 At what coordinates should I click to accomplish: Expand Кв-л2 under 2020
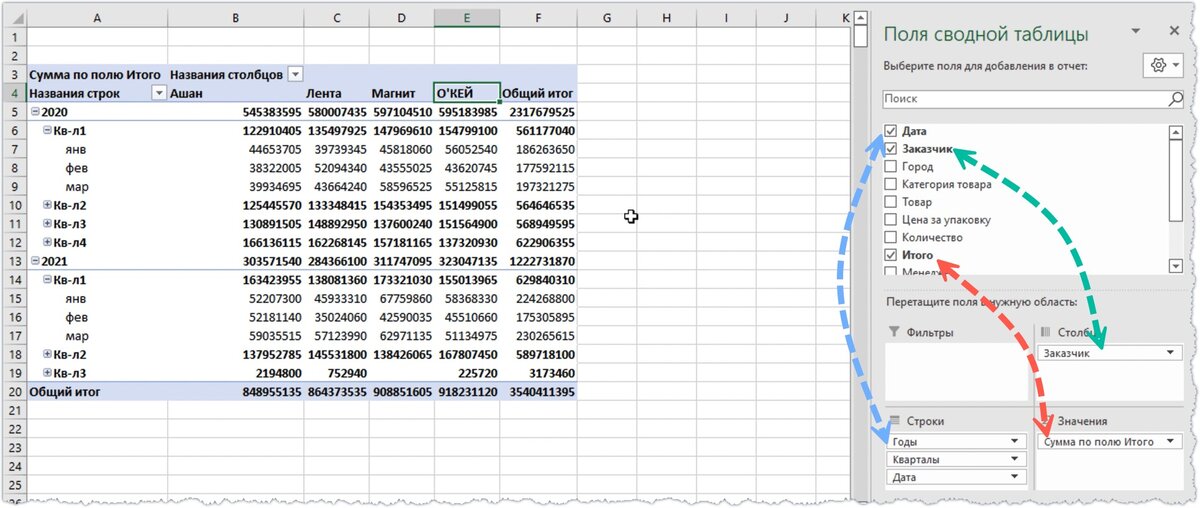[47, 204]
